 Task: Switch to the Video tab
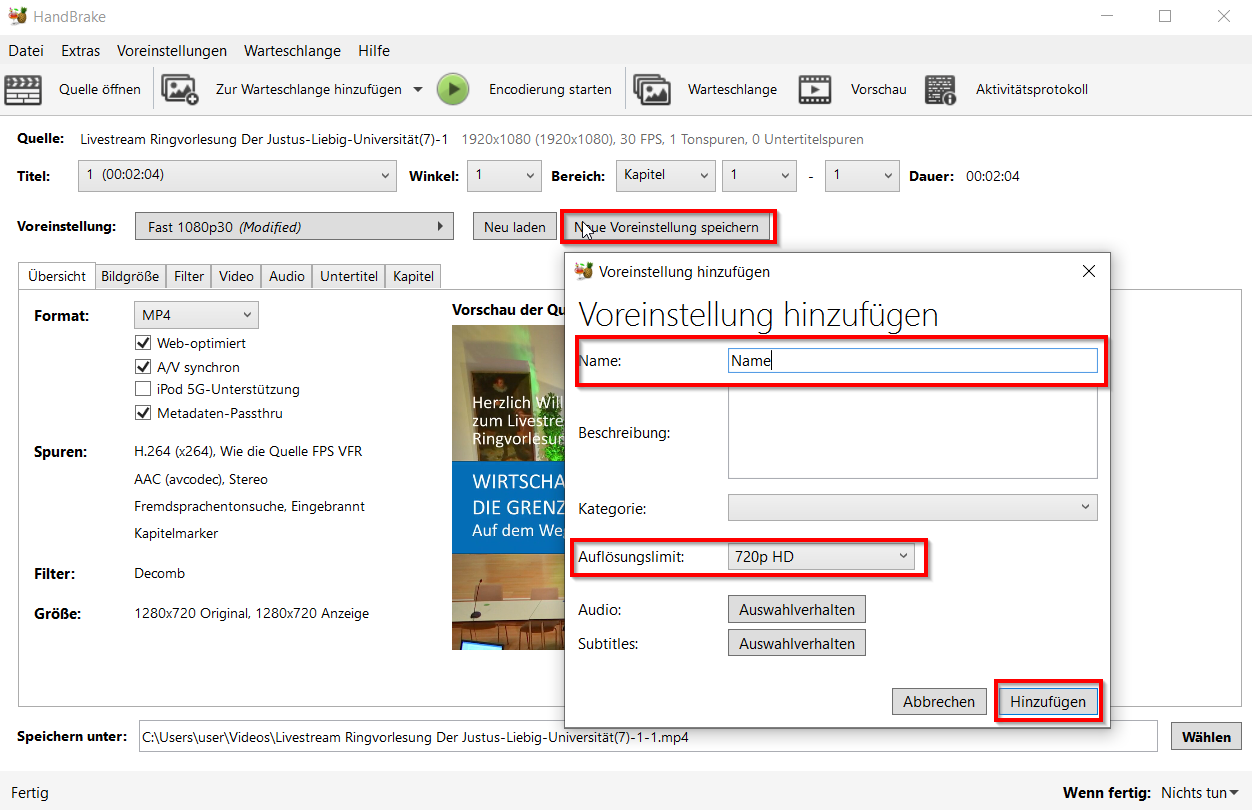(236, 276)
